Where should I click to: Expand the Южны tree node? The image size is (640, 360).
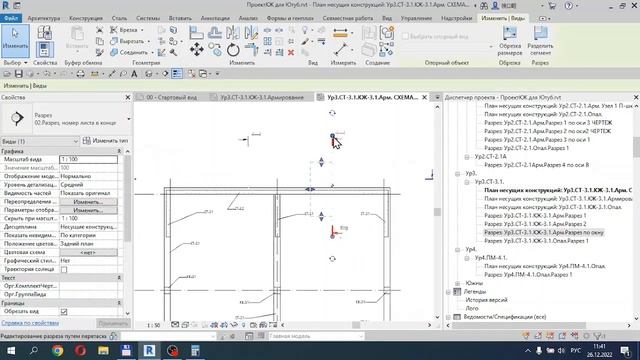(458, 283)
